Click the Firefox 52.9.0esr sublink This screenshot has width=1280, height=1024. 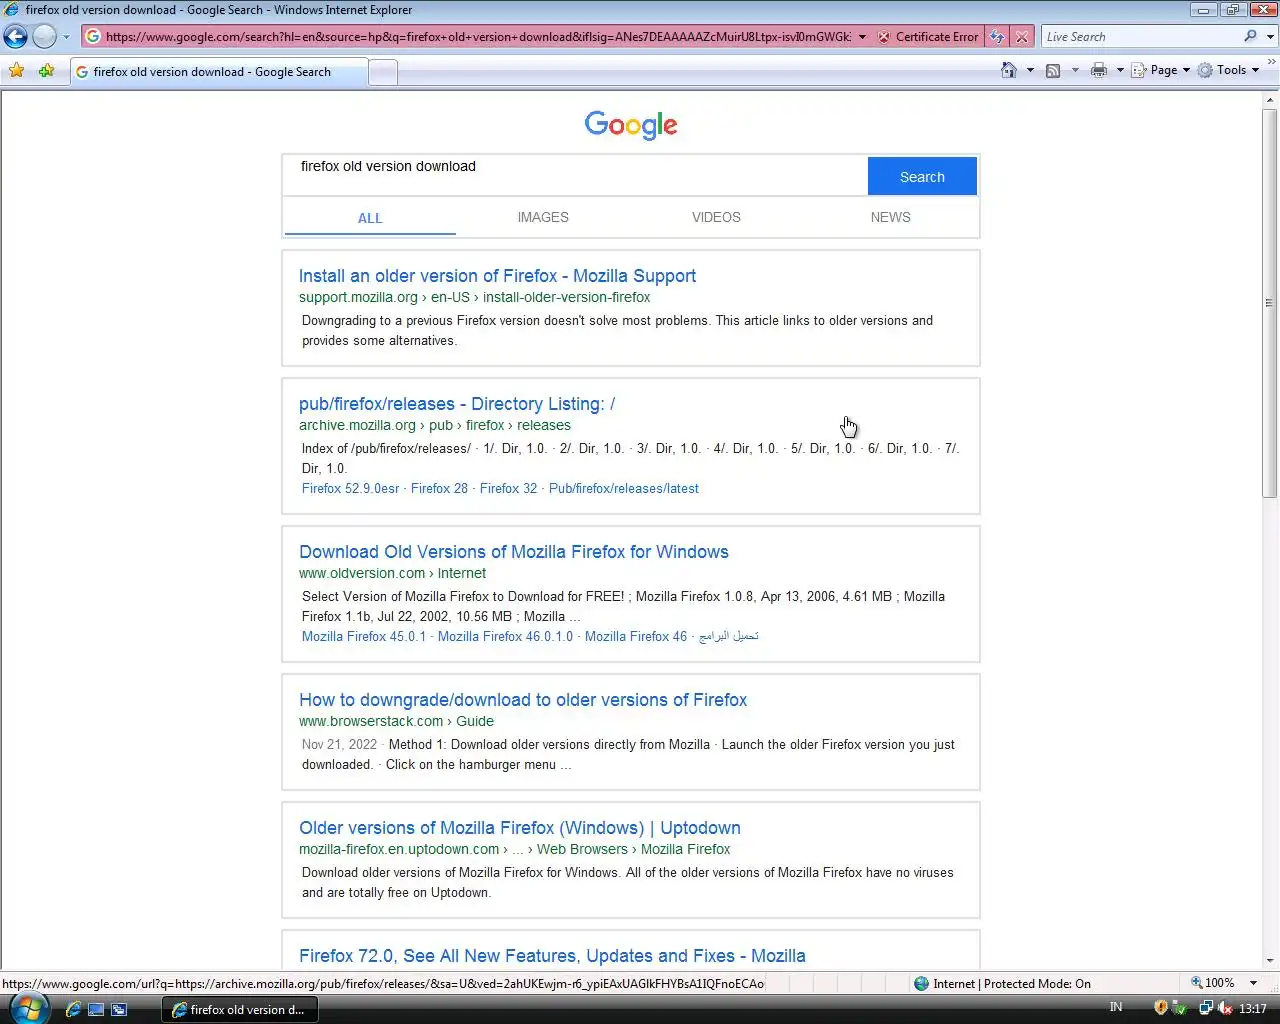pyautogui.click(x=351, y=488)
